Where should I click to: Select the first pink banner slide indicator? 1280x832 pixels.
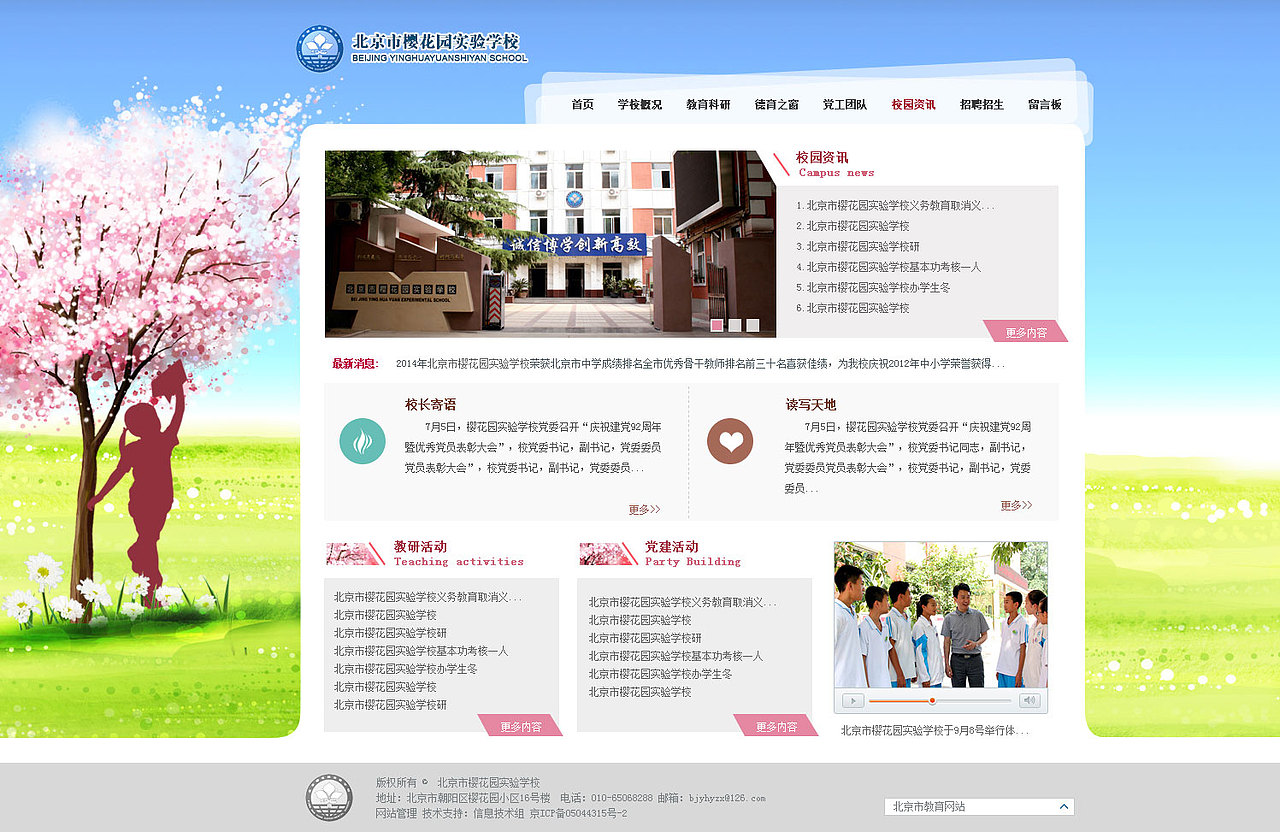tap(716, 325)
